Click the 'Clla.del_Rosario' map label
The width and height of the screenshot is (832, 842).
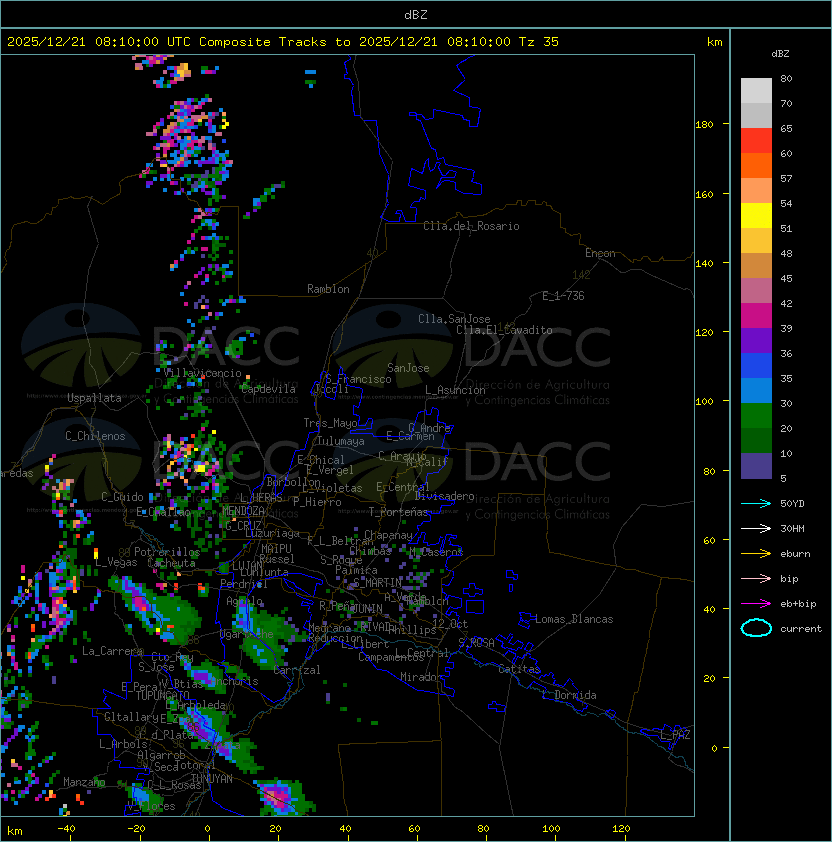[471, 226]
